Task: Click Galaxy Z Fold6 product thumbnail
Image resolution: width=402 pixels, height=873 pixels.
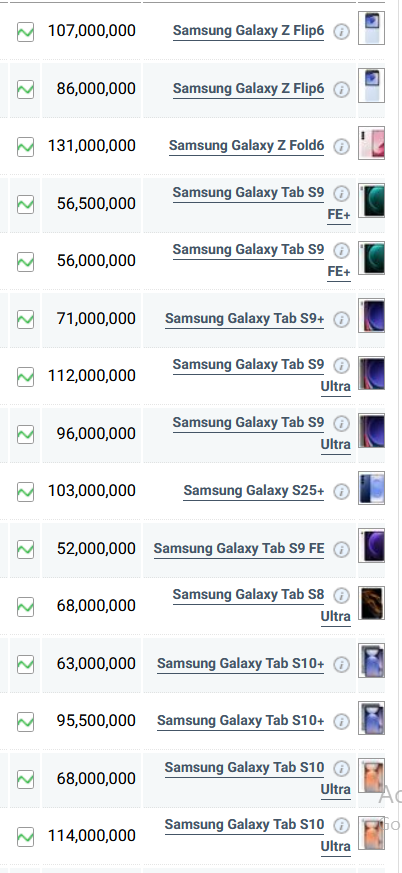Action: (x=371, y=143)
